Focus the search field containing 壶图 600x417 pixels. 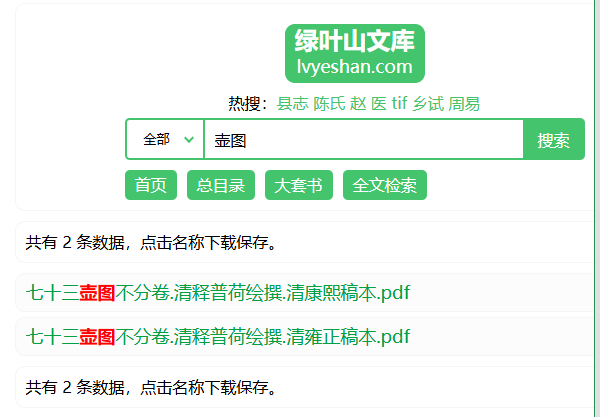tap(364, 139)
